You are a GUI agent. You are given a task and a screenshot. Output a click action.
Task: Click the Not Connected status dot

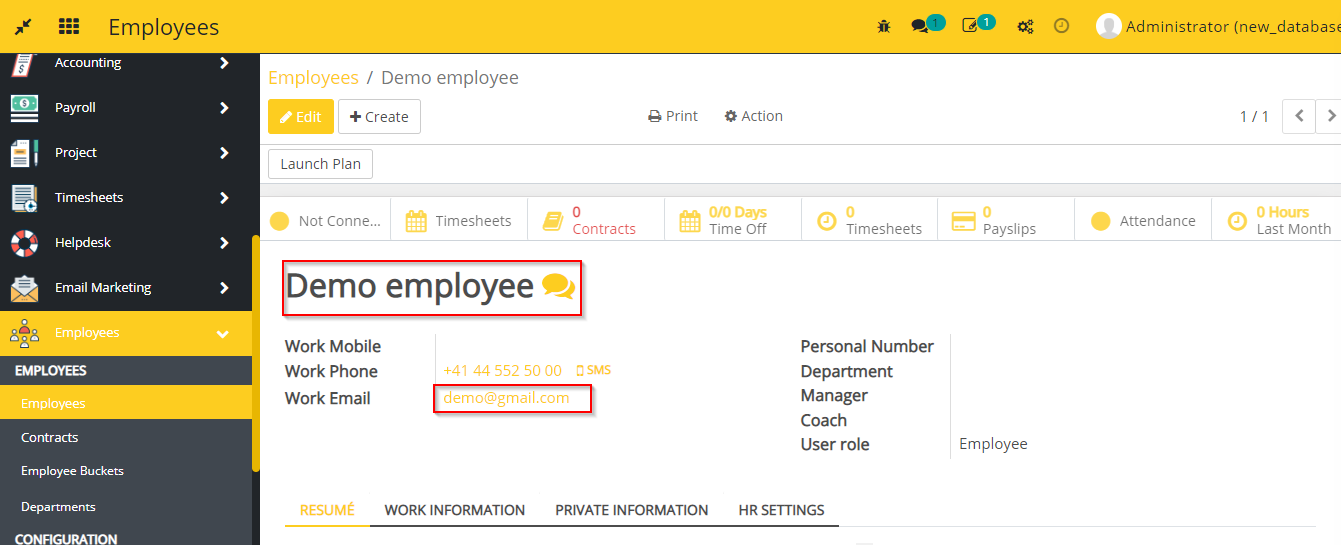[x=280, y=221]
